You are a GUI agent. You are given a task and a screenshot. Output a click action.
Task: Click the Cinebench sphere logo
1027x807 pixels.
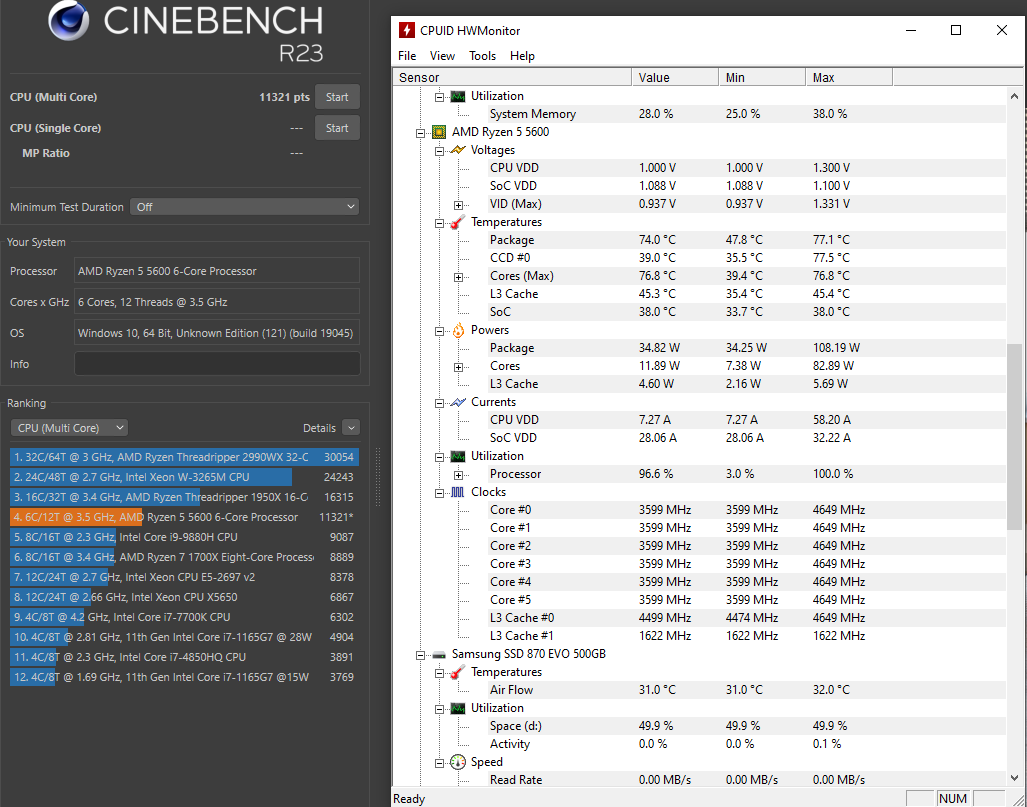pyautogui.click(x=69, y=21)
